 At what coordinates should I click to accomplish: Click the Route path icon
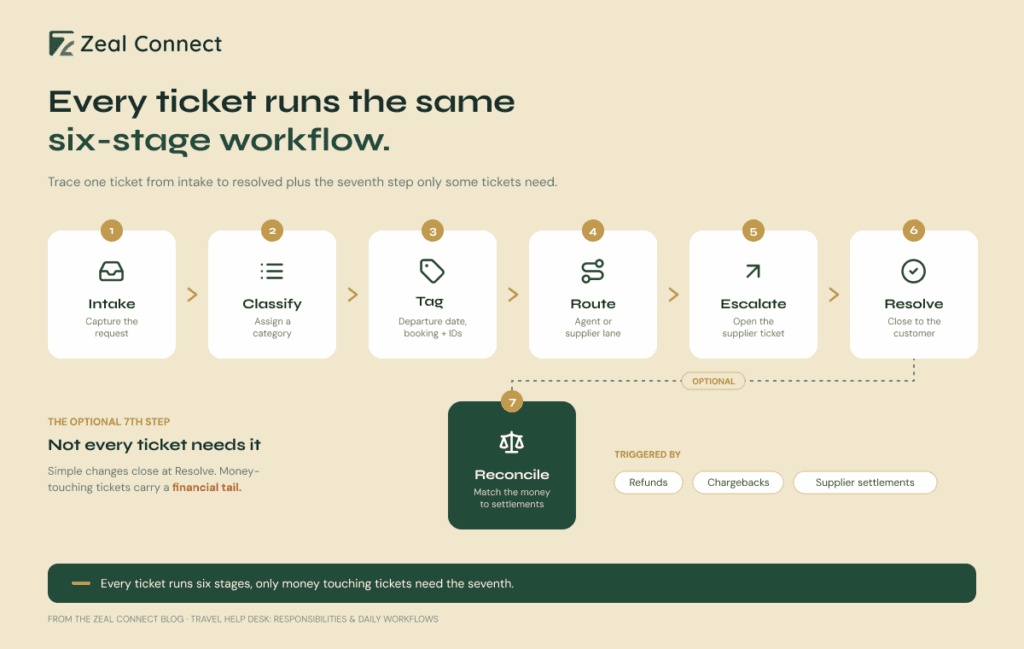point(593,271)
